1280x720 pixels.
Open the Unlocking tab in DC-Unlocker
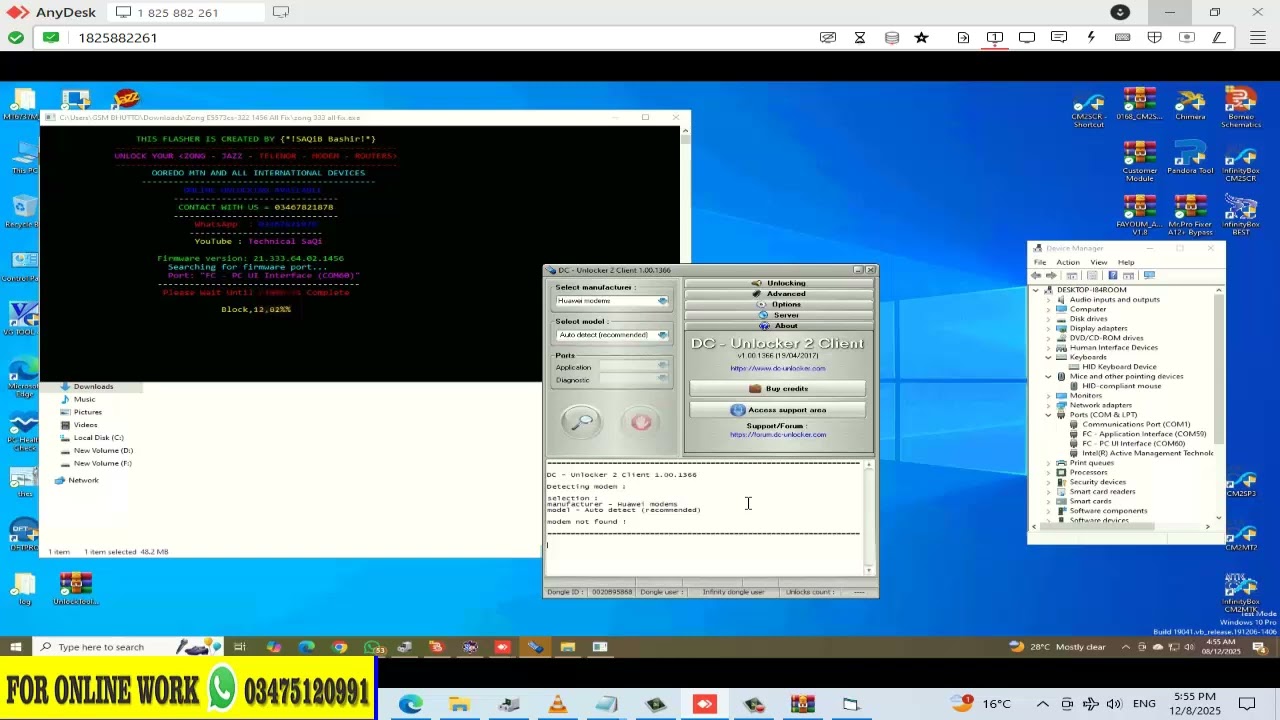tap(779, 283)
